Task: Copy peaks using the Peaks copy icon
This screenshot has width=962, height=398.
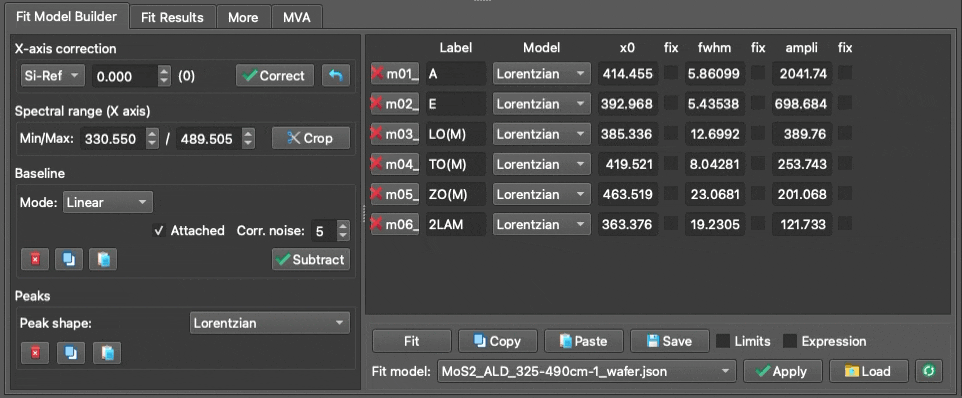Action: coord(71,353)
